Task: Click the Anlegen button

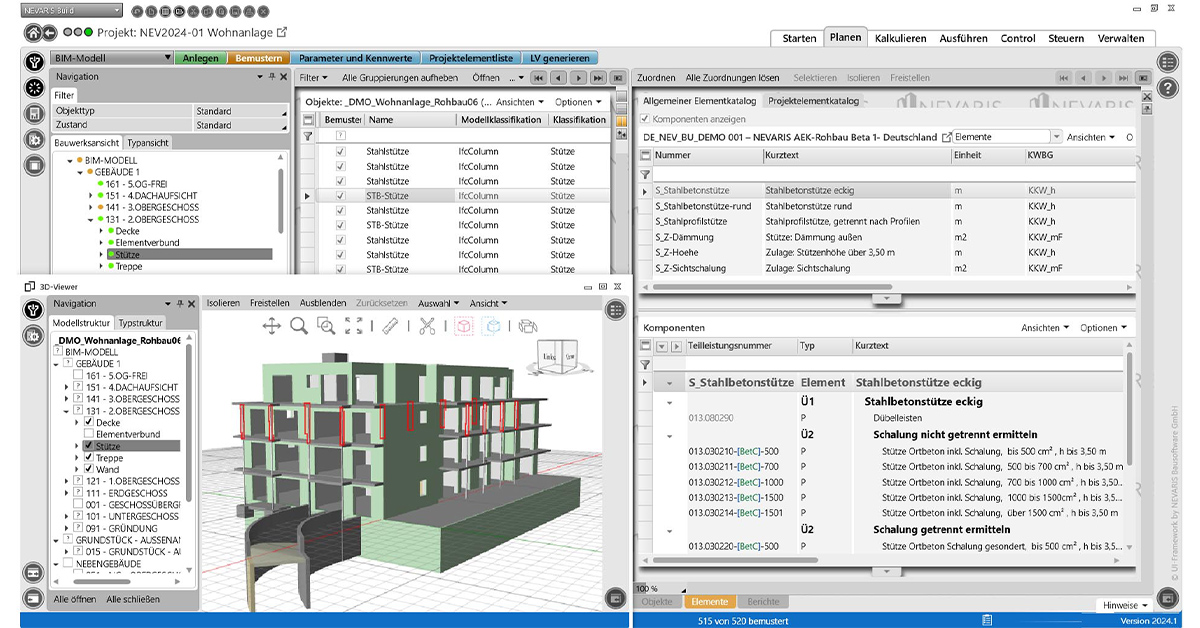Action: (x=201, y=58)
